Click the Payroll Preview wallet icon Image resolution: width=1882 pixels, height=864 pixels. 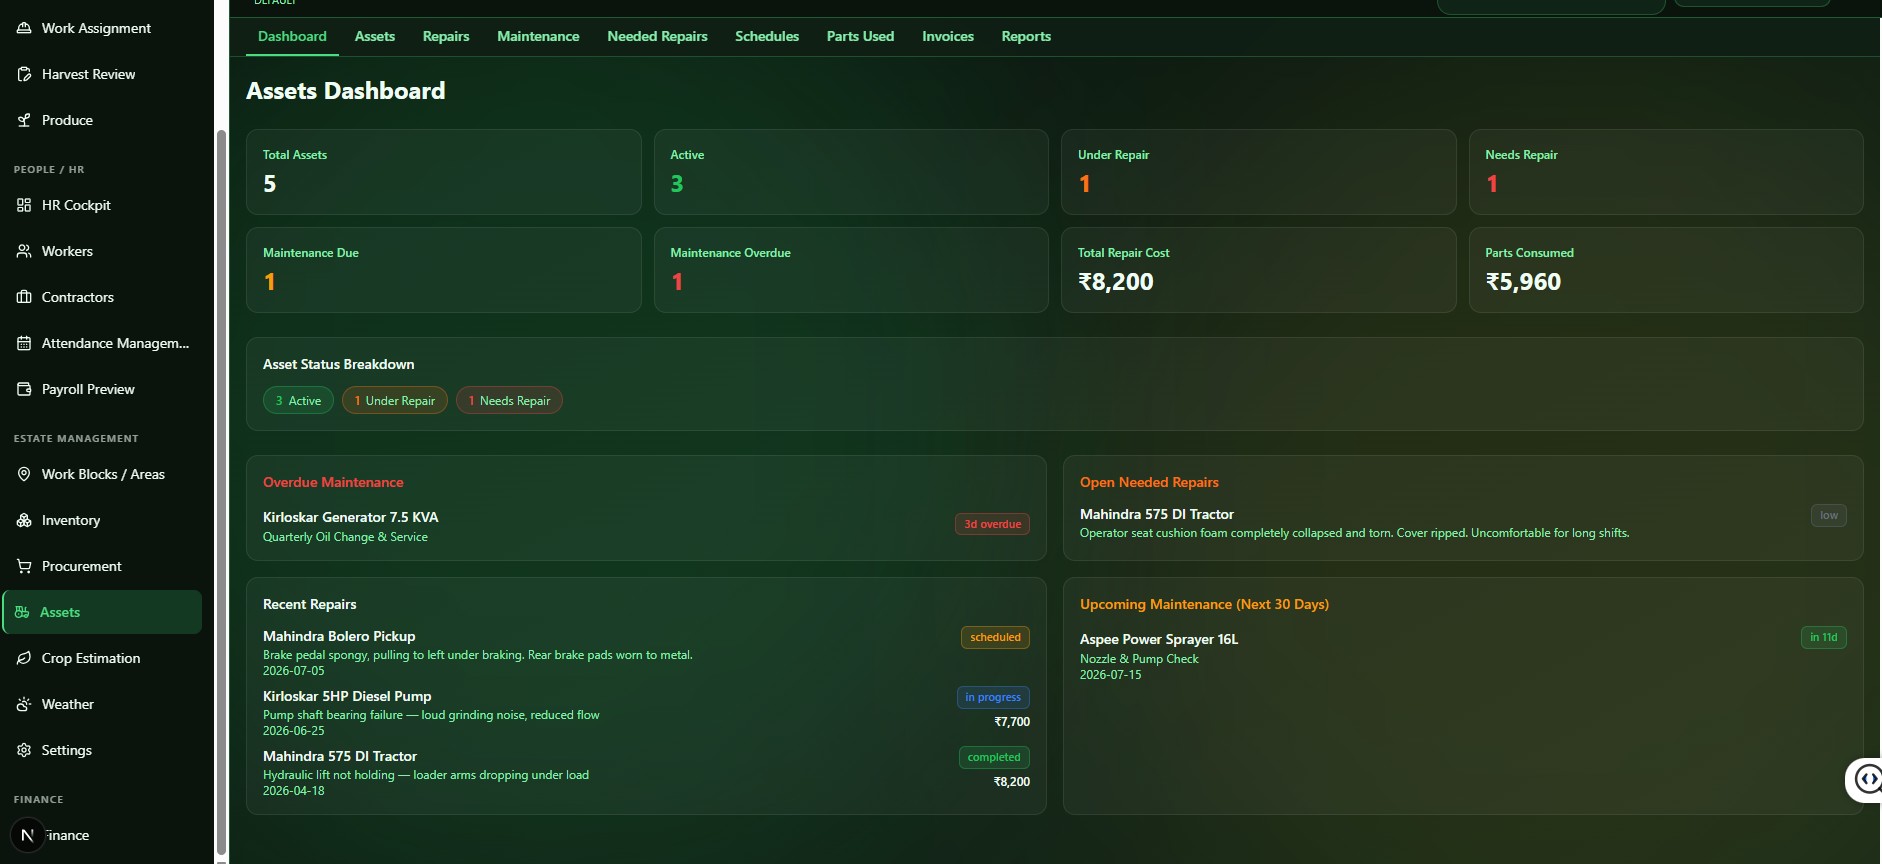click(24, 389)
